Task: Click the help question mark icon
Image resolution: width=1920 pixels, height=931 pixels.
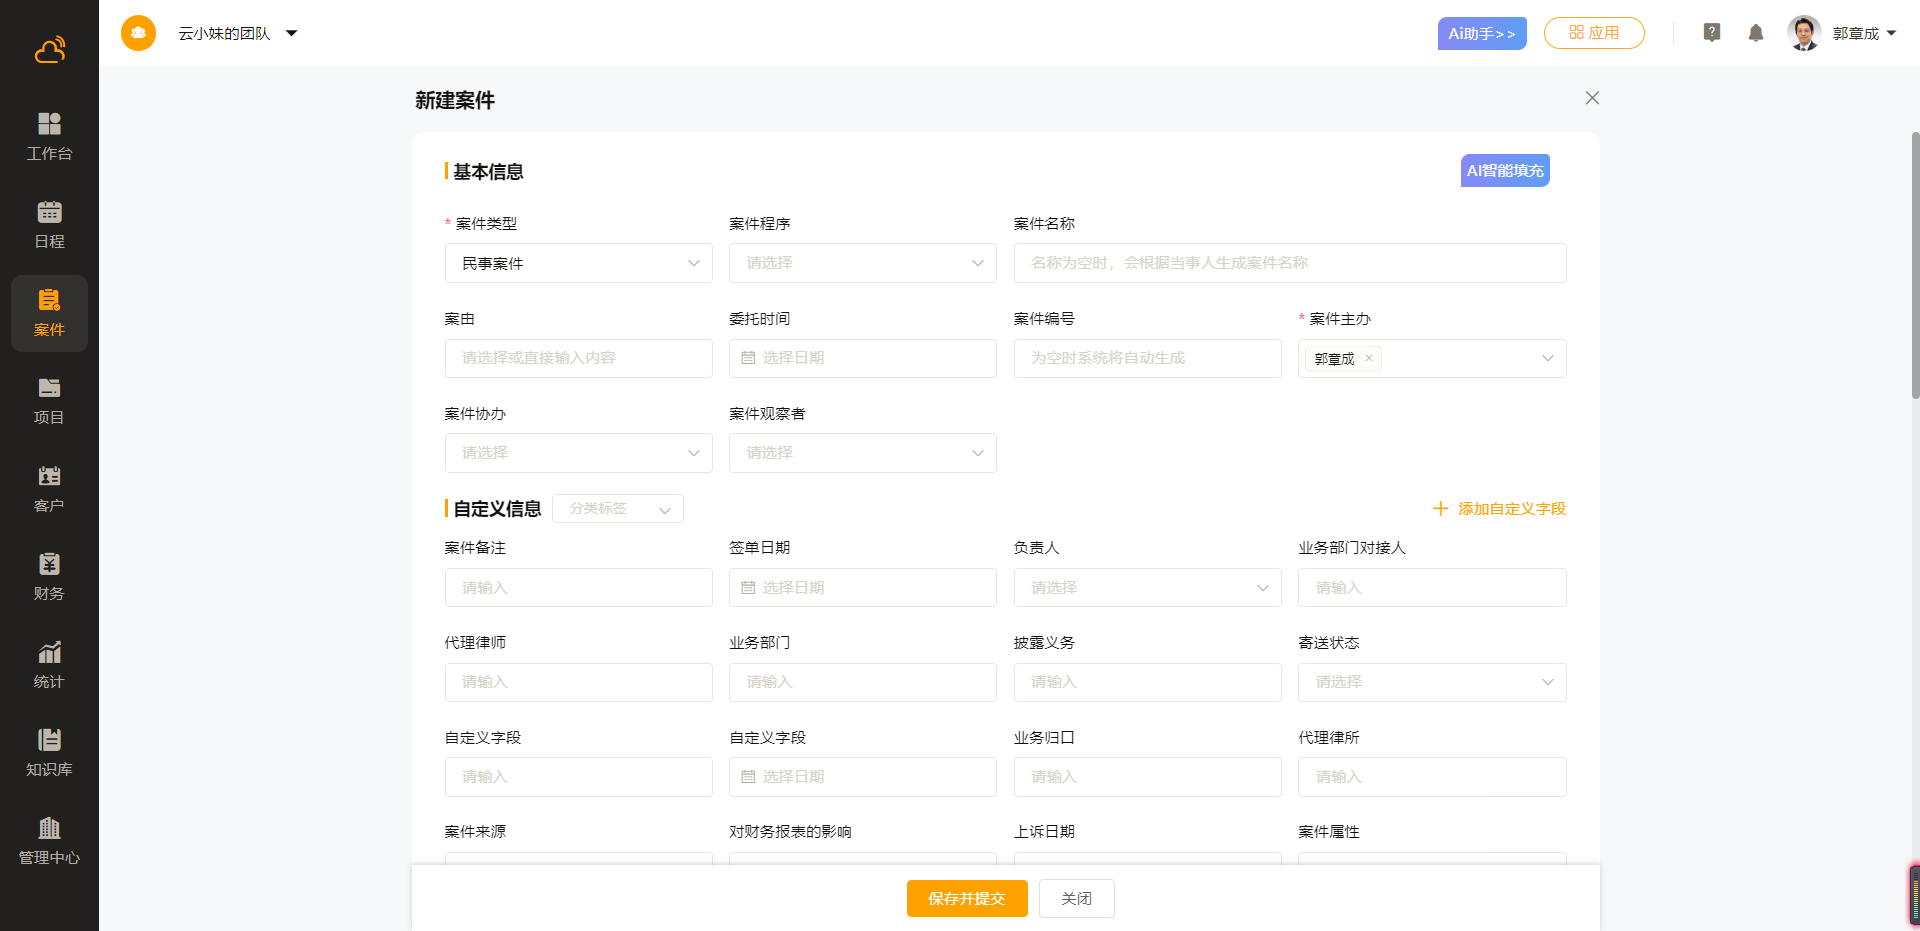Action: click(1711, 33)
